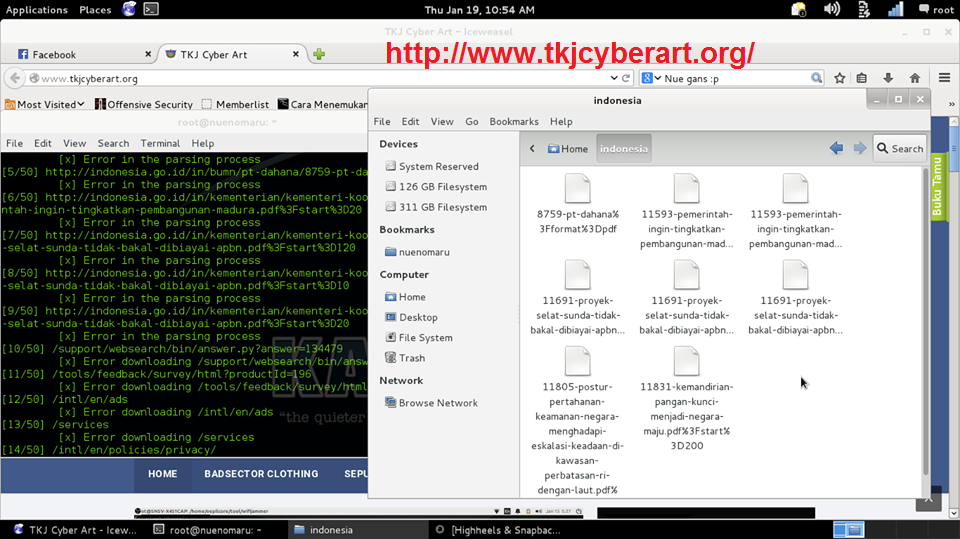Bookmark this page with star icon
The height and width of the screenshot is (539, 960).
point(839,78)
